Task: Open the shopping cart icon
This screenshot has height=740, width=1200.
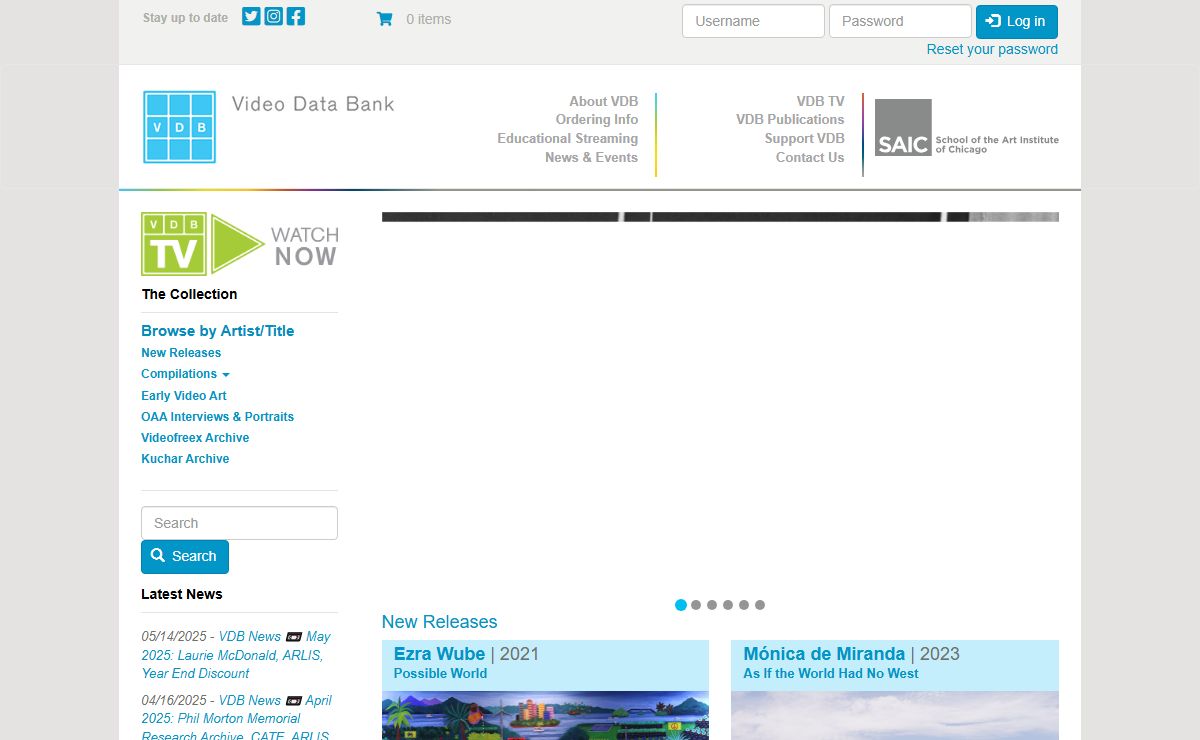Action: pos(384,19)
